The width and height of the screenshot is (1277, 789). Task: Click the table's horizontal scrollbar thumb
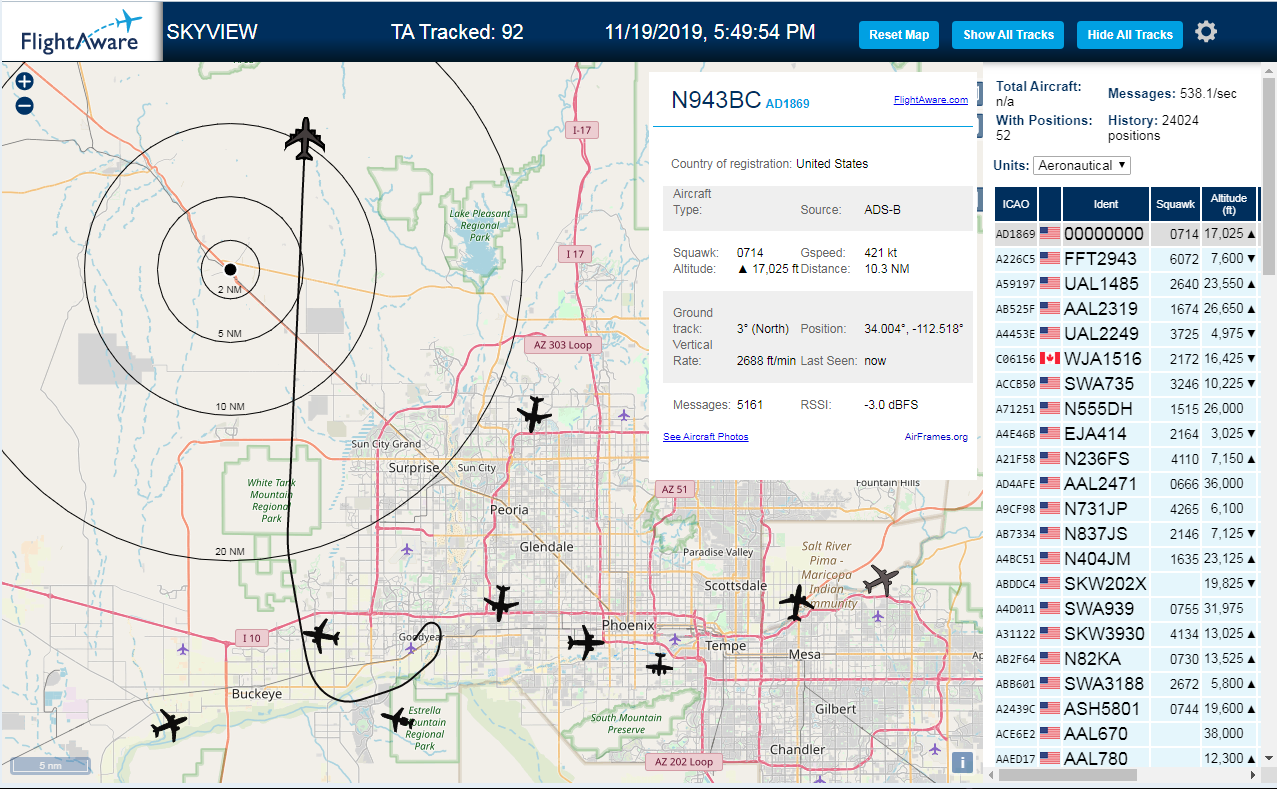[1067, 775]
